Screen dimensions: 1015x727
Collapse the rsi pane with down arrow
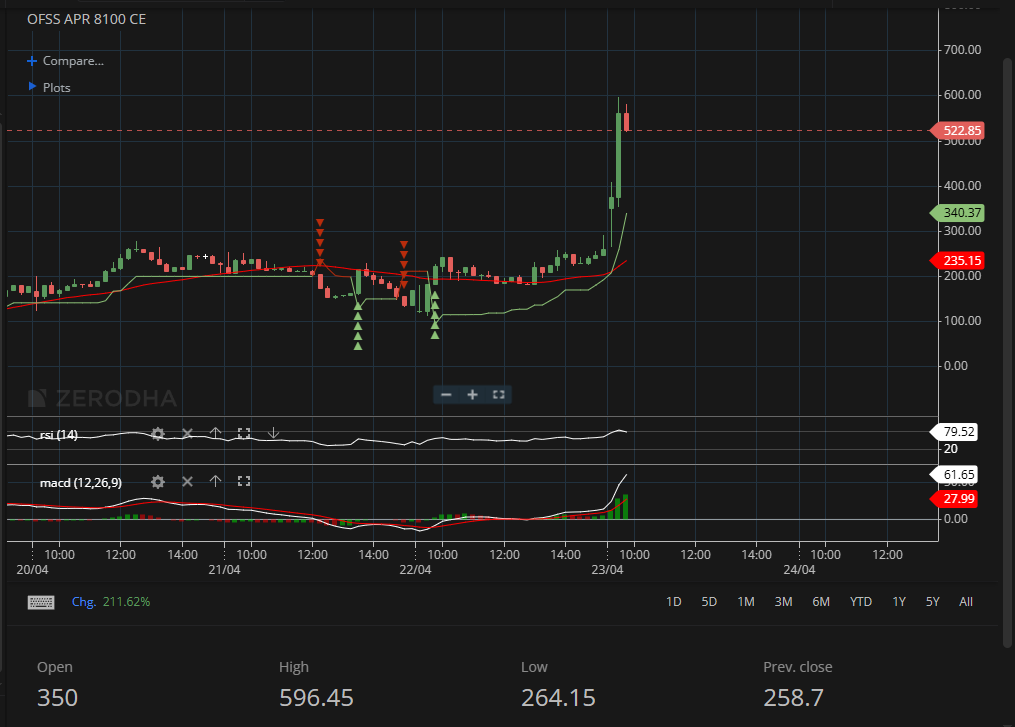coord(273,433)
